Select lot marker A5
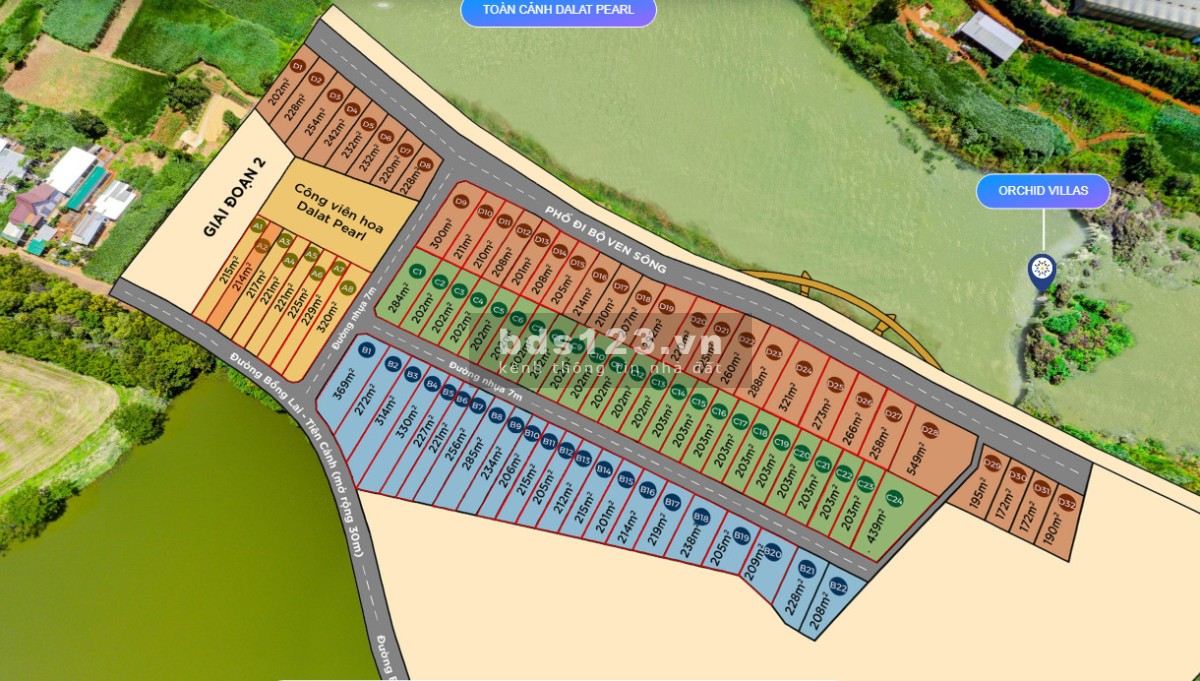 [x=312, y=255]
